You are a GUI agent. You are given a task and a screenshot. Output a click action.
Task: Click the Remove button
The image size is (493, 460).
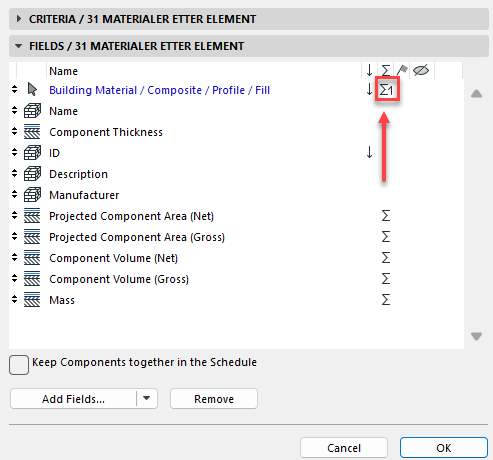coord(214,399)
